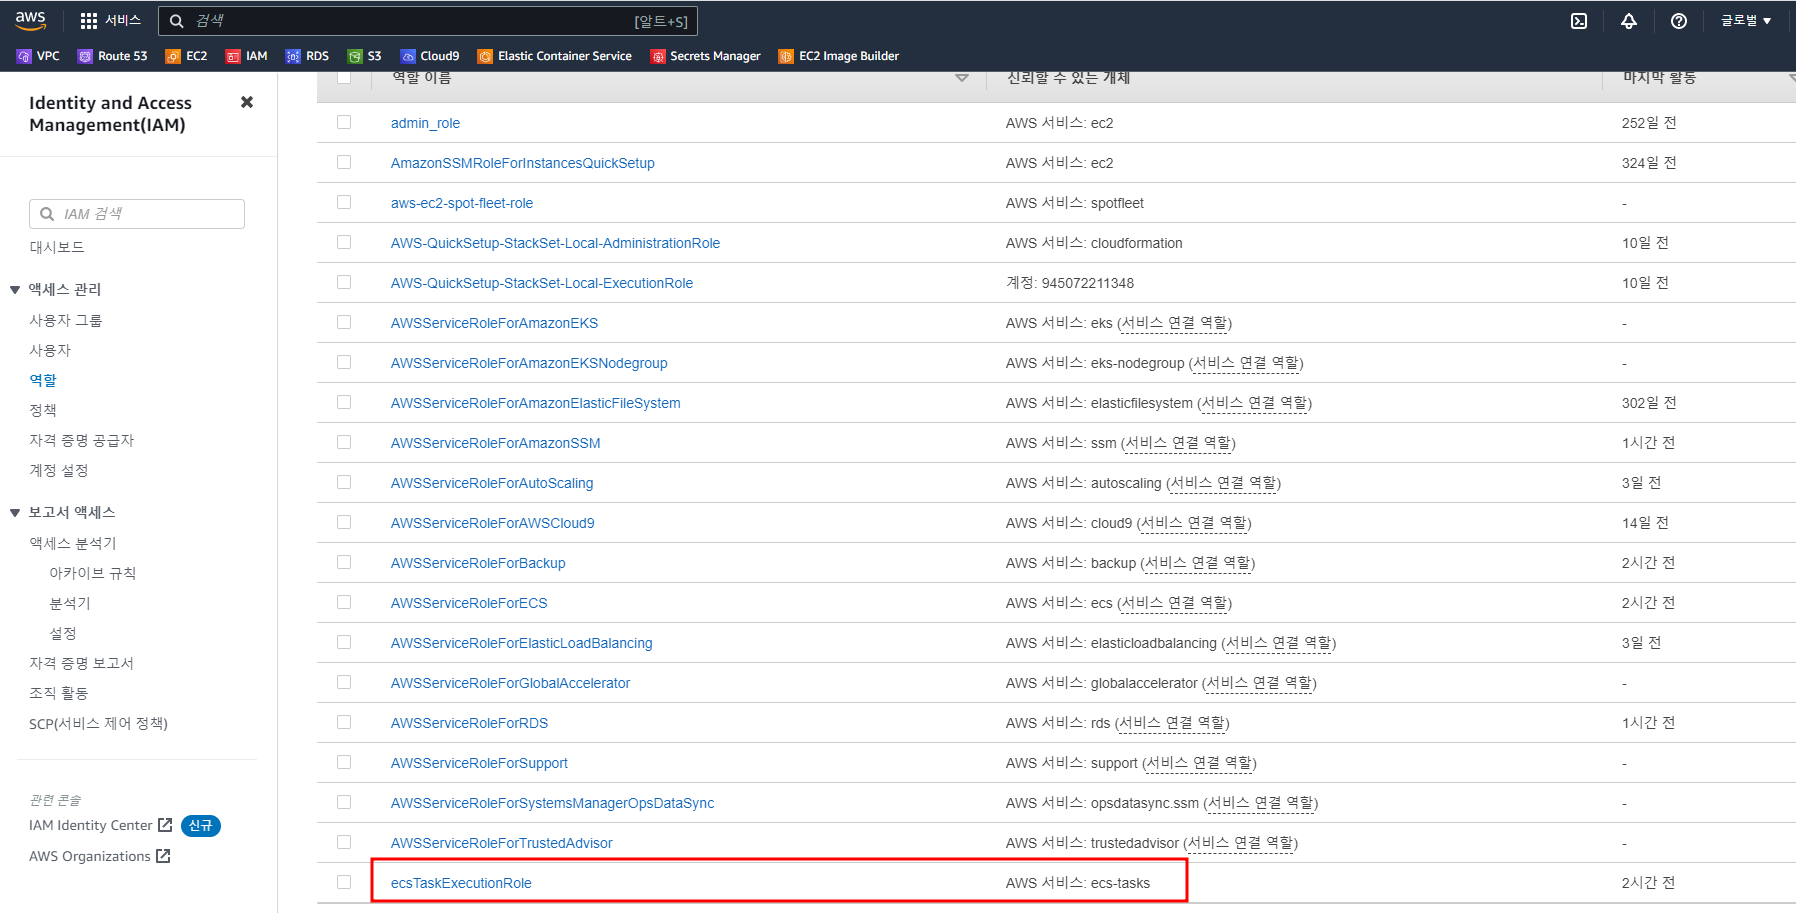Focus the IAM 검색 input field

point(137,214)
